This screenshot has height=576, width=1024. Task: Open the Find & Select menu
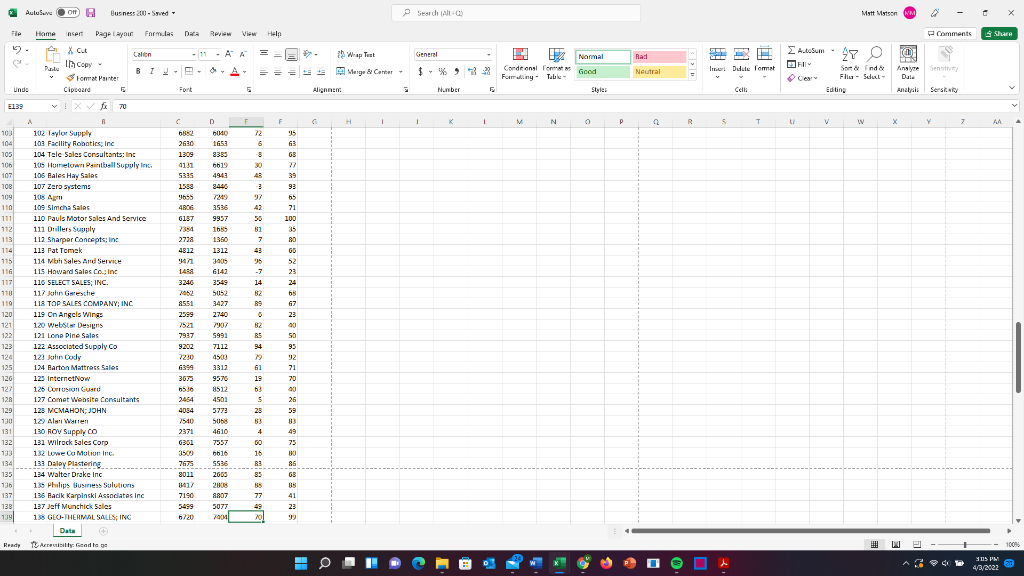(x=874, y=63)
